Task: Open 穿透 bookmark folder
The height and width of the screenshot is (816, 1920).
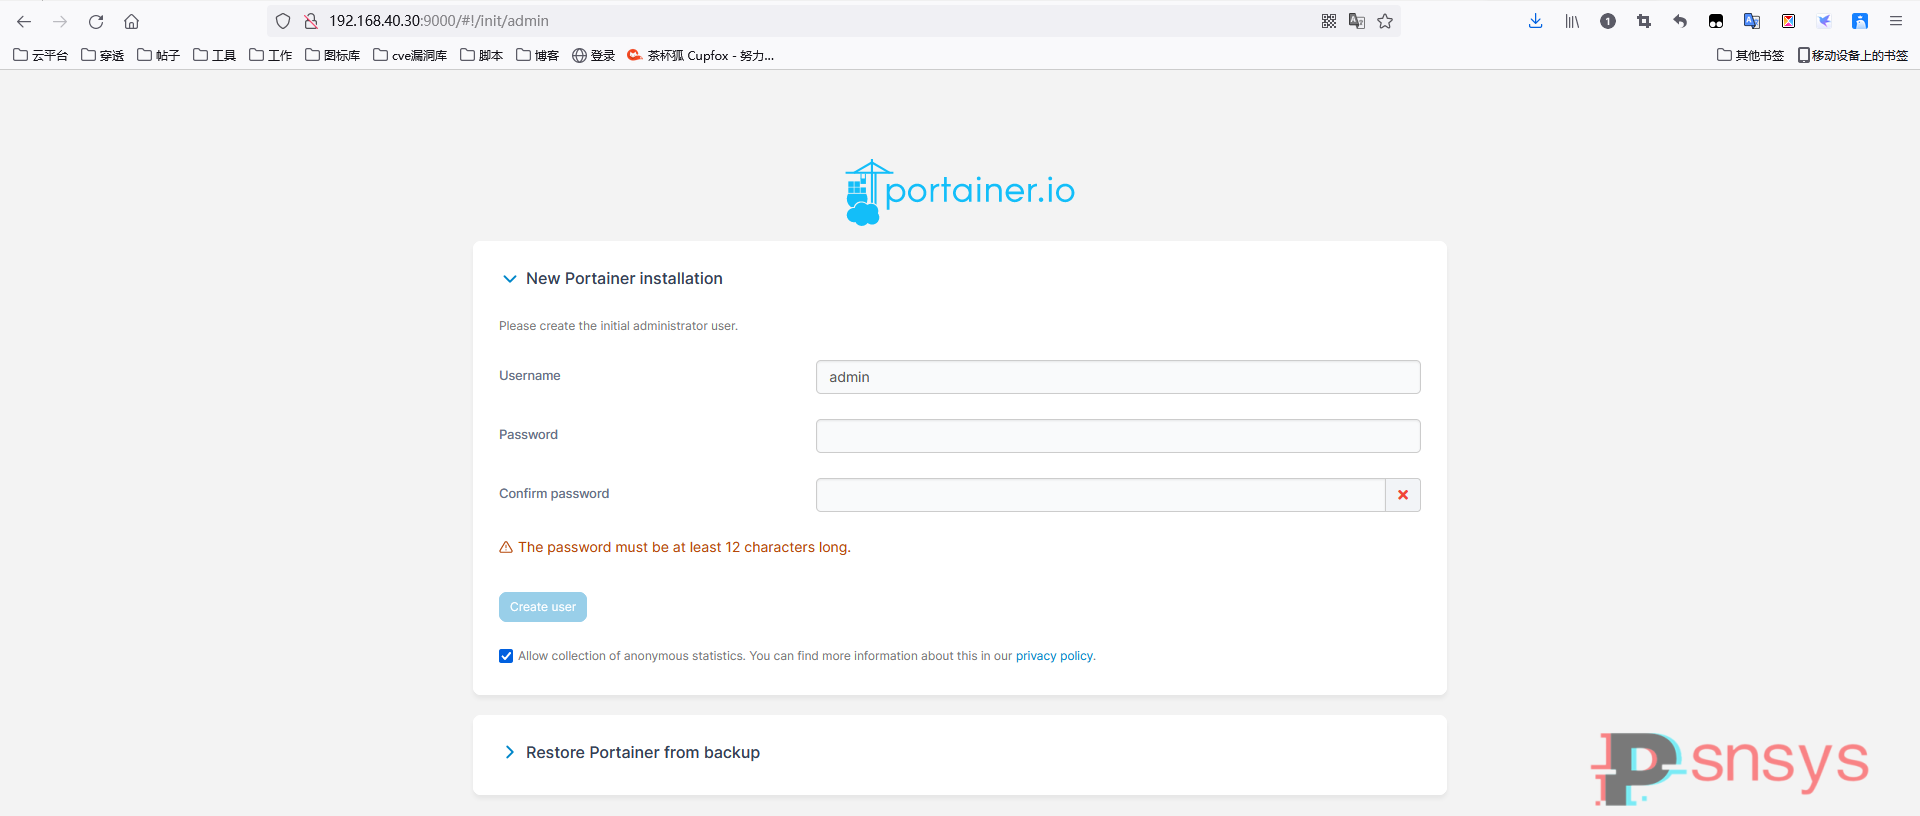Action: coord(103,55)
